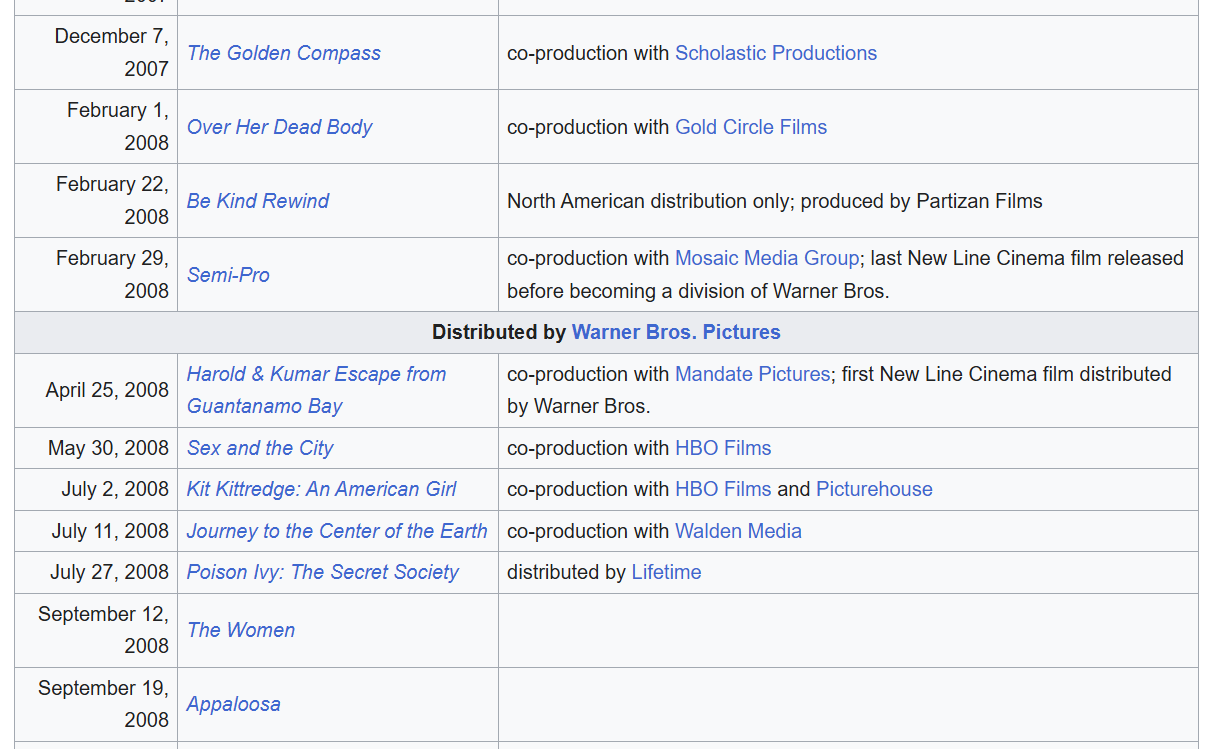Select the July 27, 2008 date cell

(96, 572)
